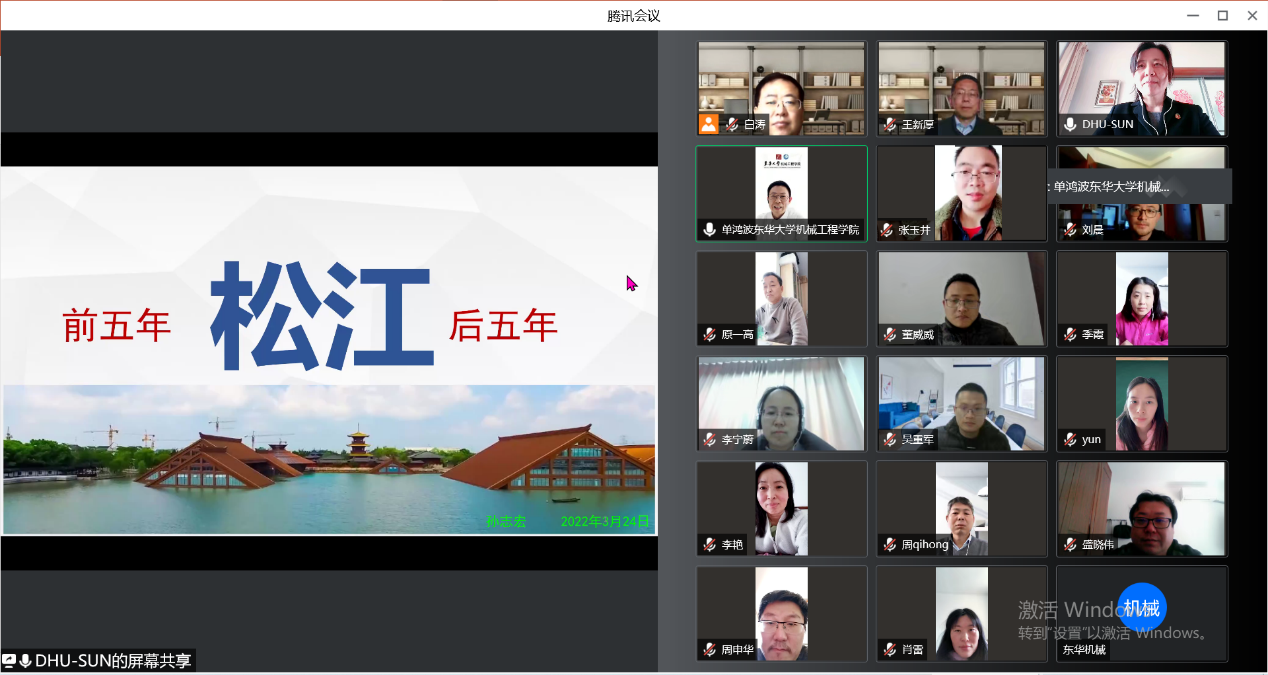Select 季霞's video thumbnail
1268x675 pixels.
click(1141, 298)
